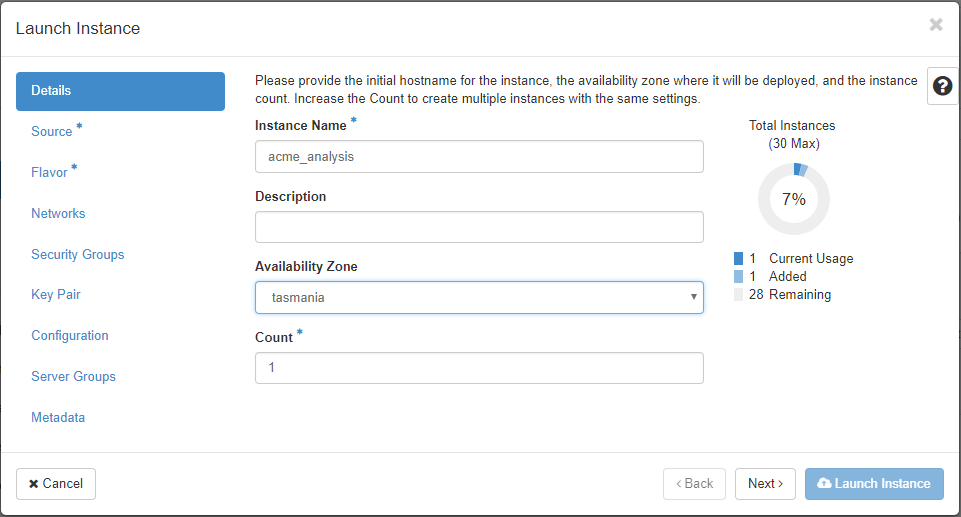Focus the Description input field

pos(479,227)
